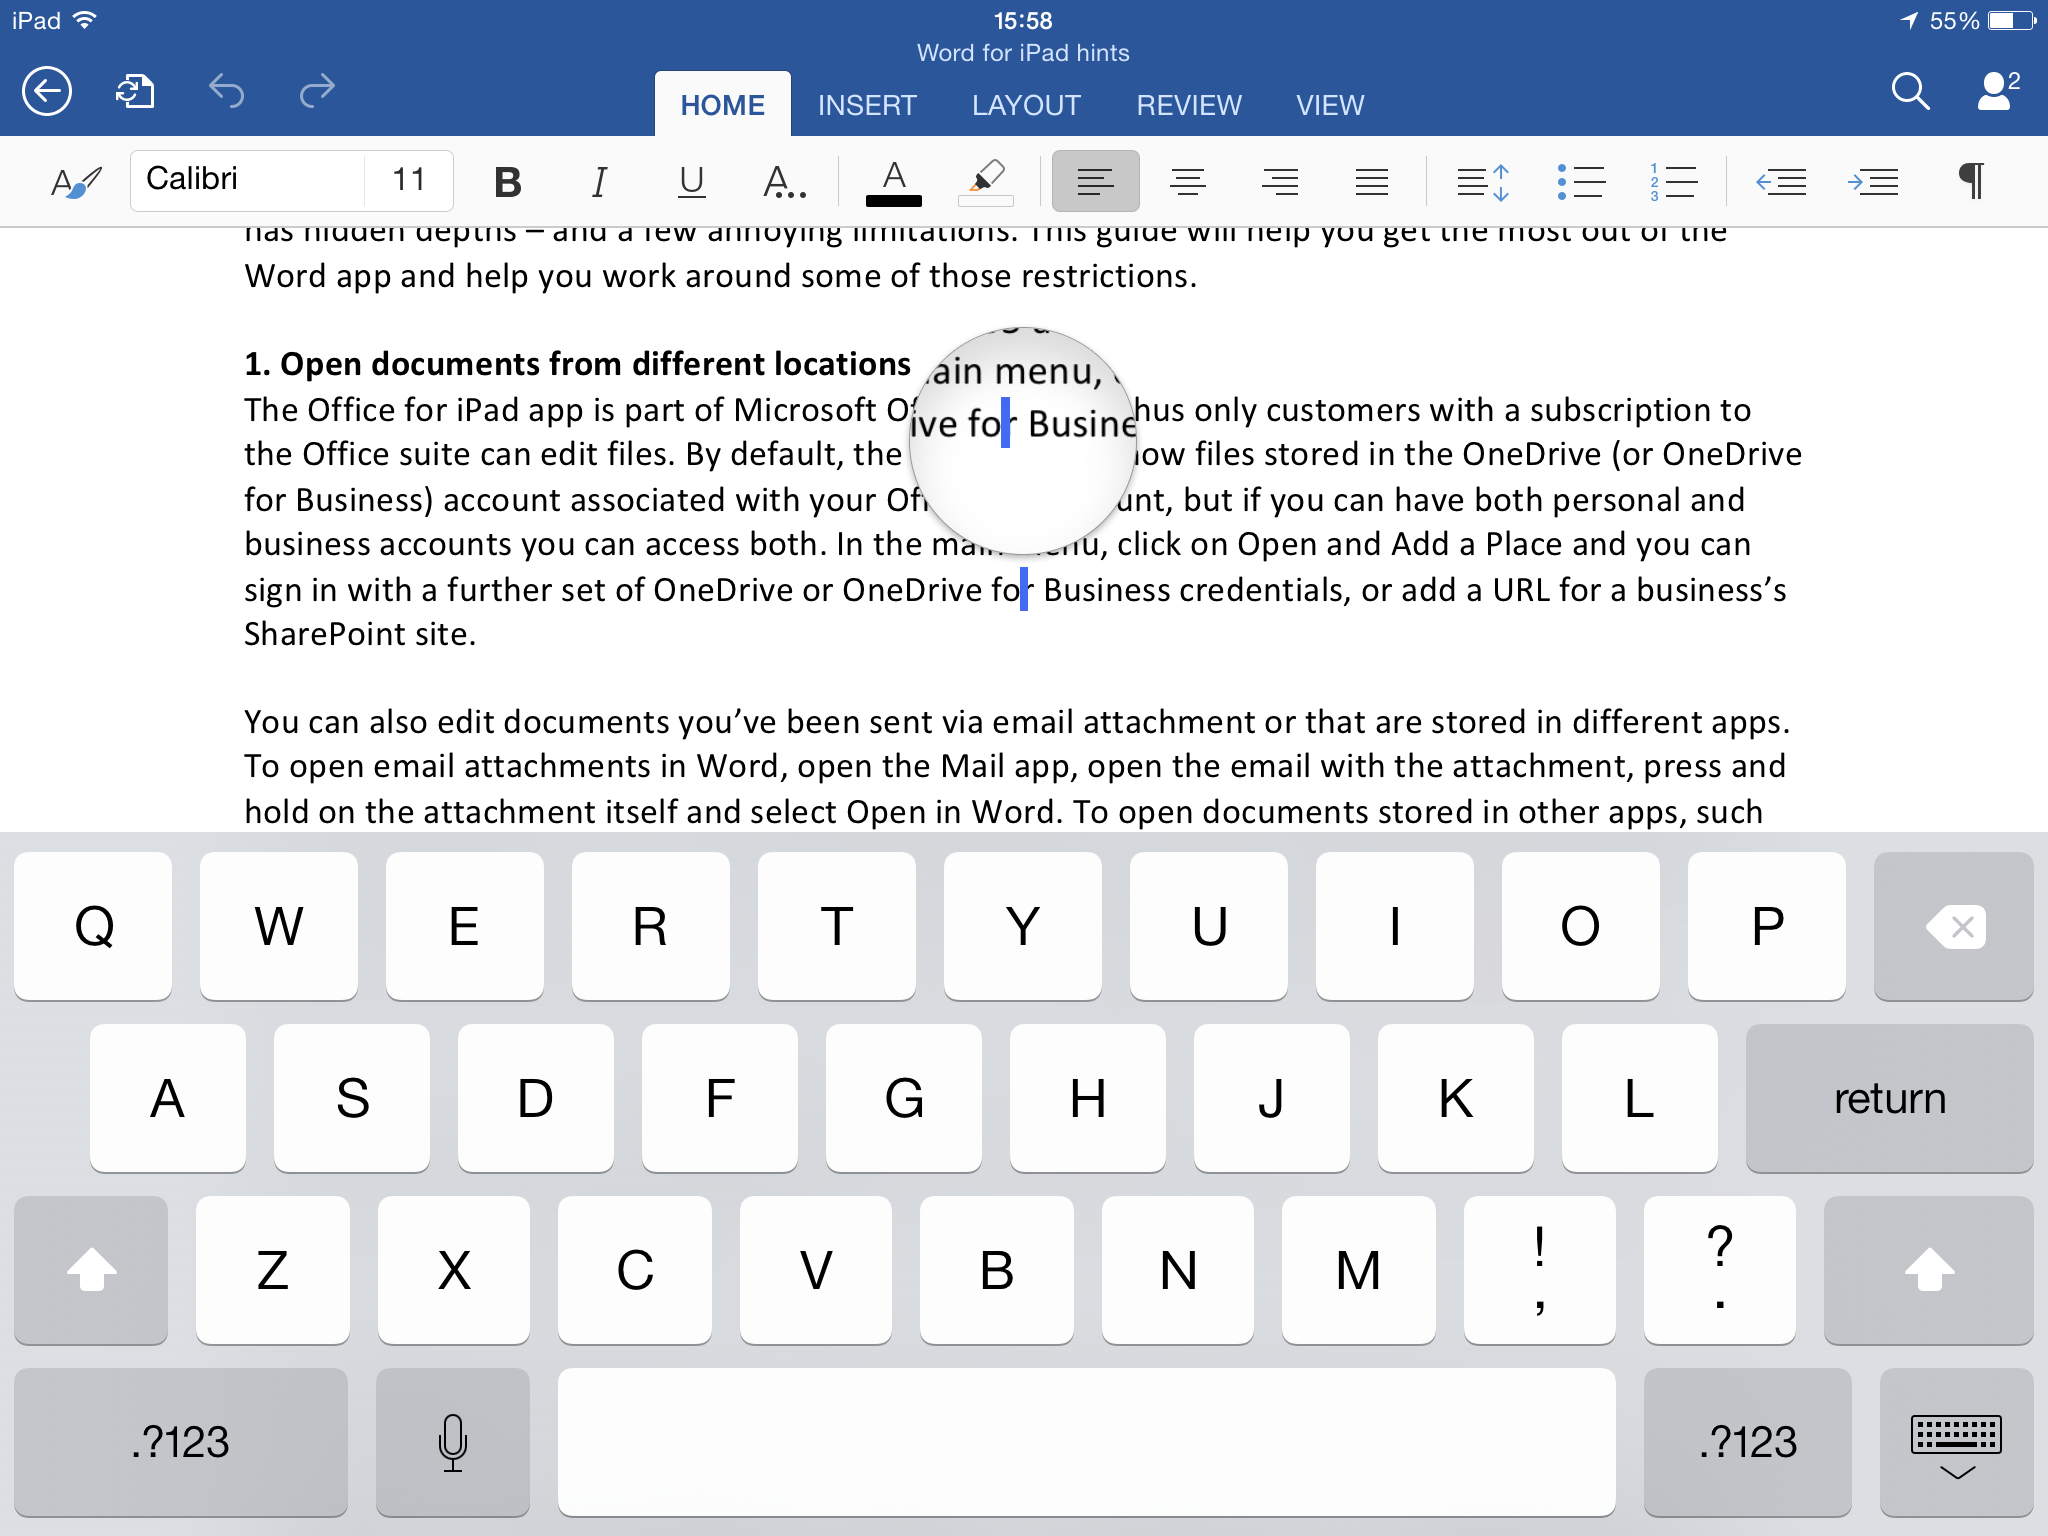
Task: Toggle italic formatting
Action: [599, 182]
